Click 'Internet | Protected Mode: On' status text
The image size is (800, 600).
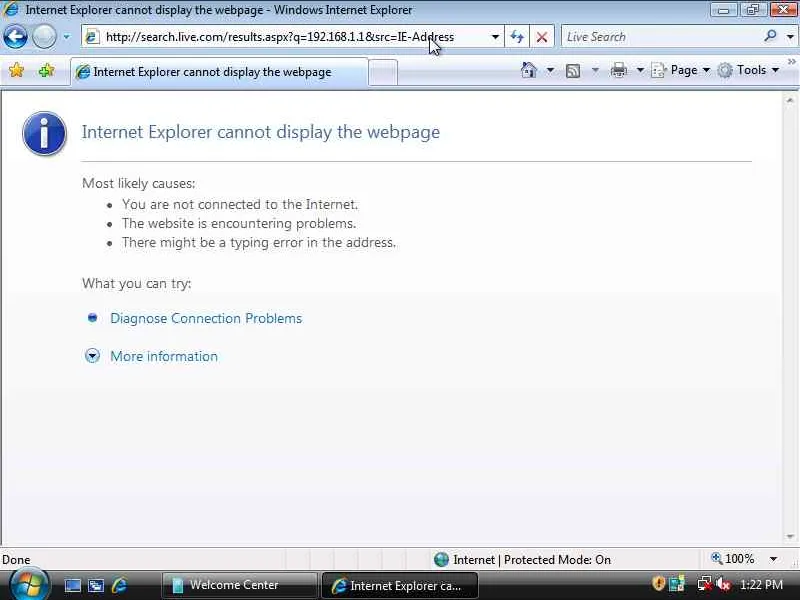(532, 560)
